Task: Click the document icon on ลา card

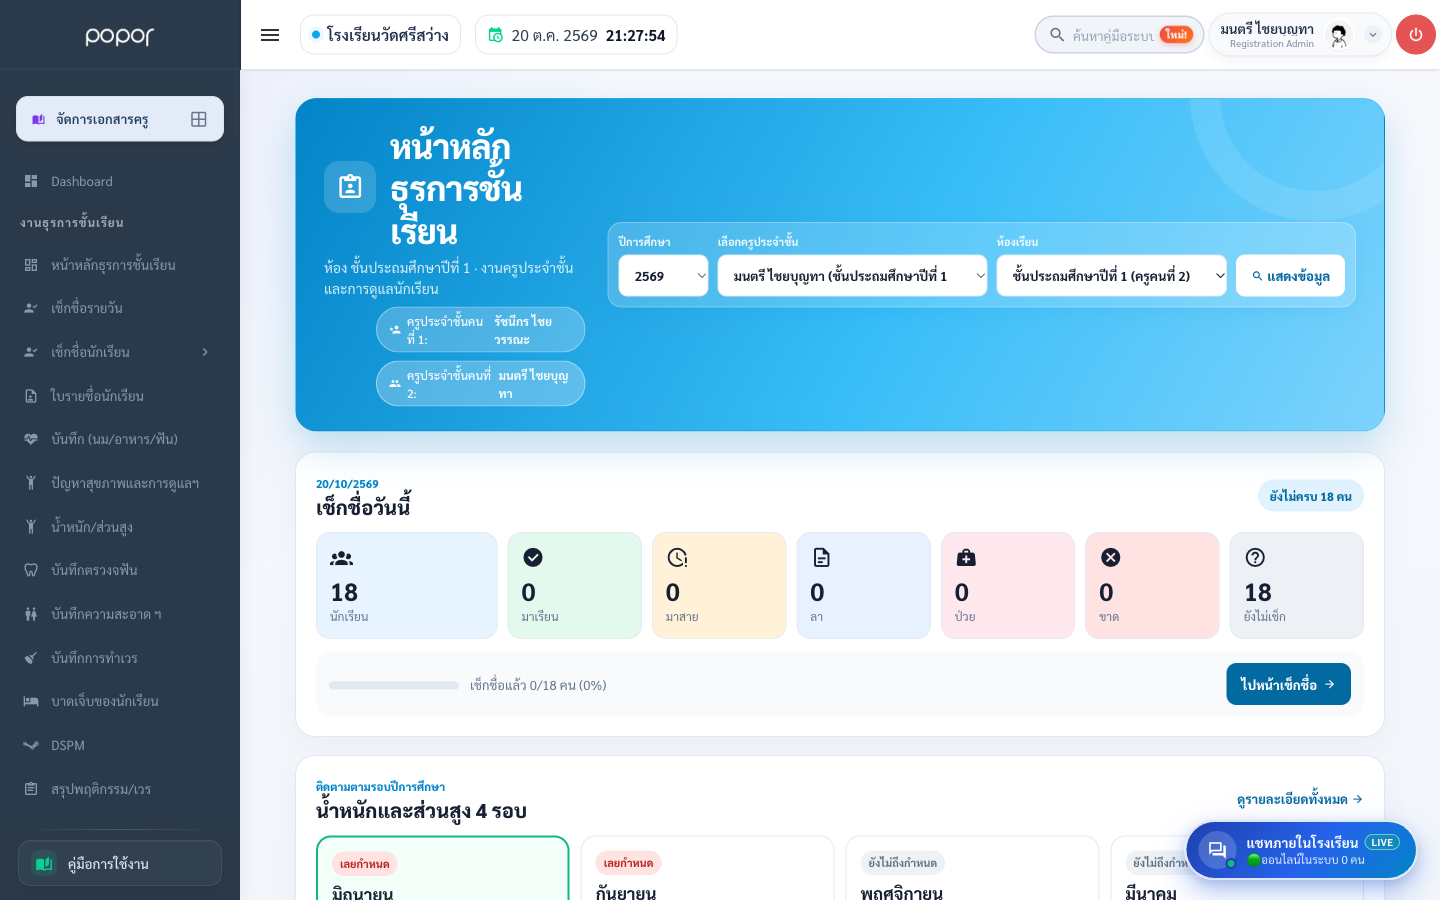Action: coord(821,557)
